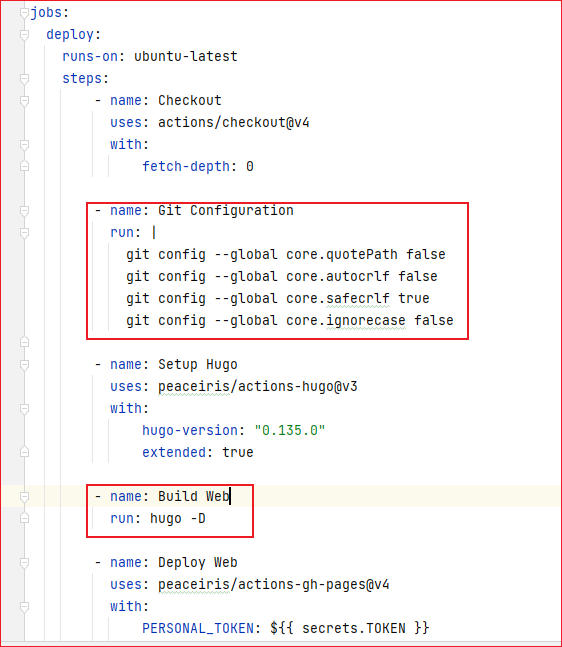The height and width of the screenshot is (647, 562).
Task: Collapse the jobs block fold marker
Action: [24, 13]
